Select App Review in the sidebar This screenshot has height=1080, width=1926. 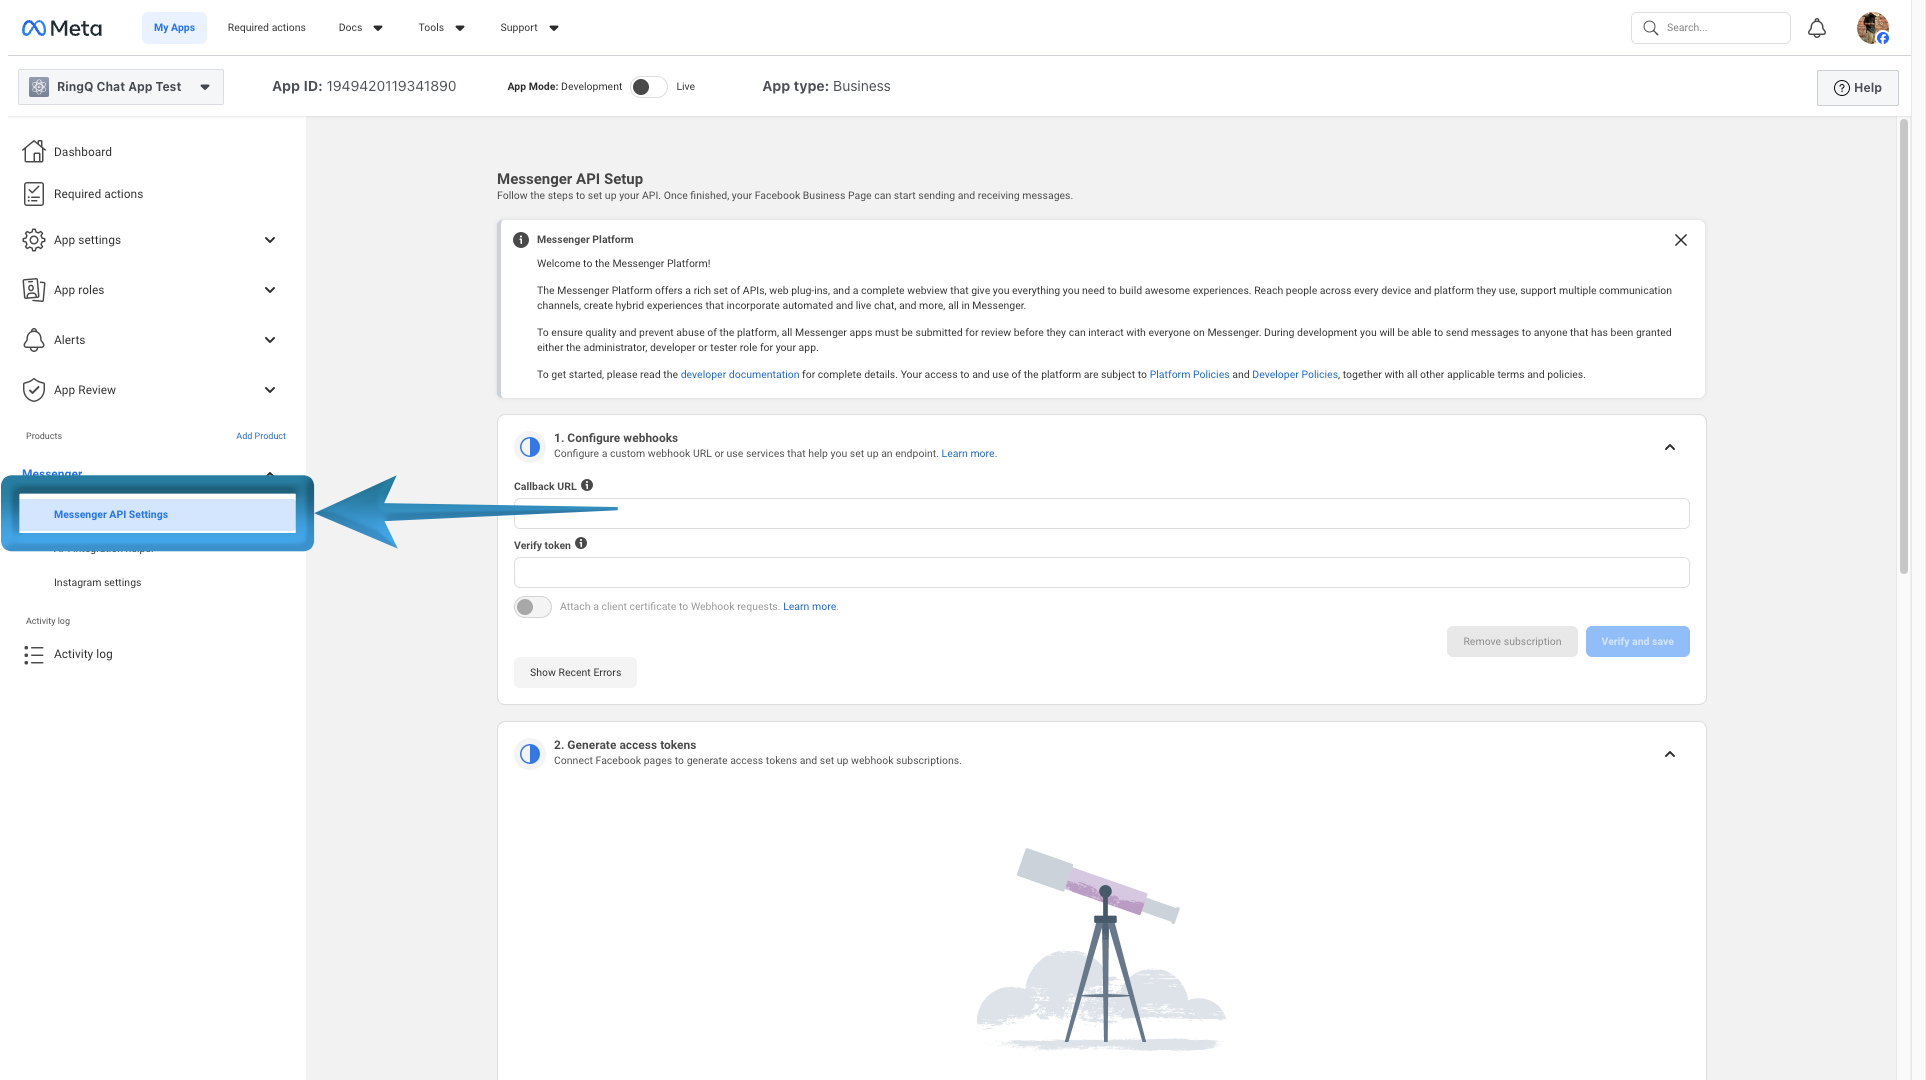[85, 390]
